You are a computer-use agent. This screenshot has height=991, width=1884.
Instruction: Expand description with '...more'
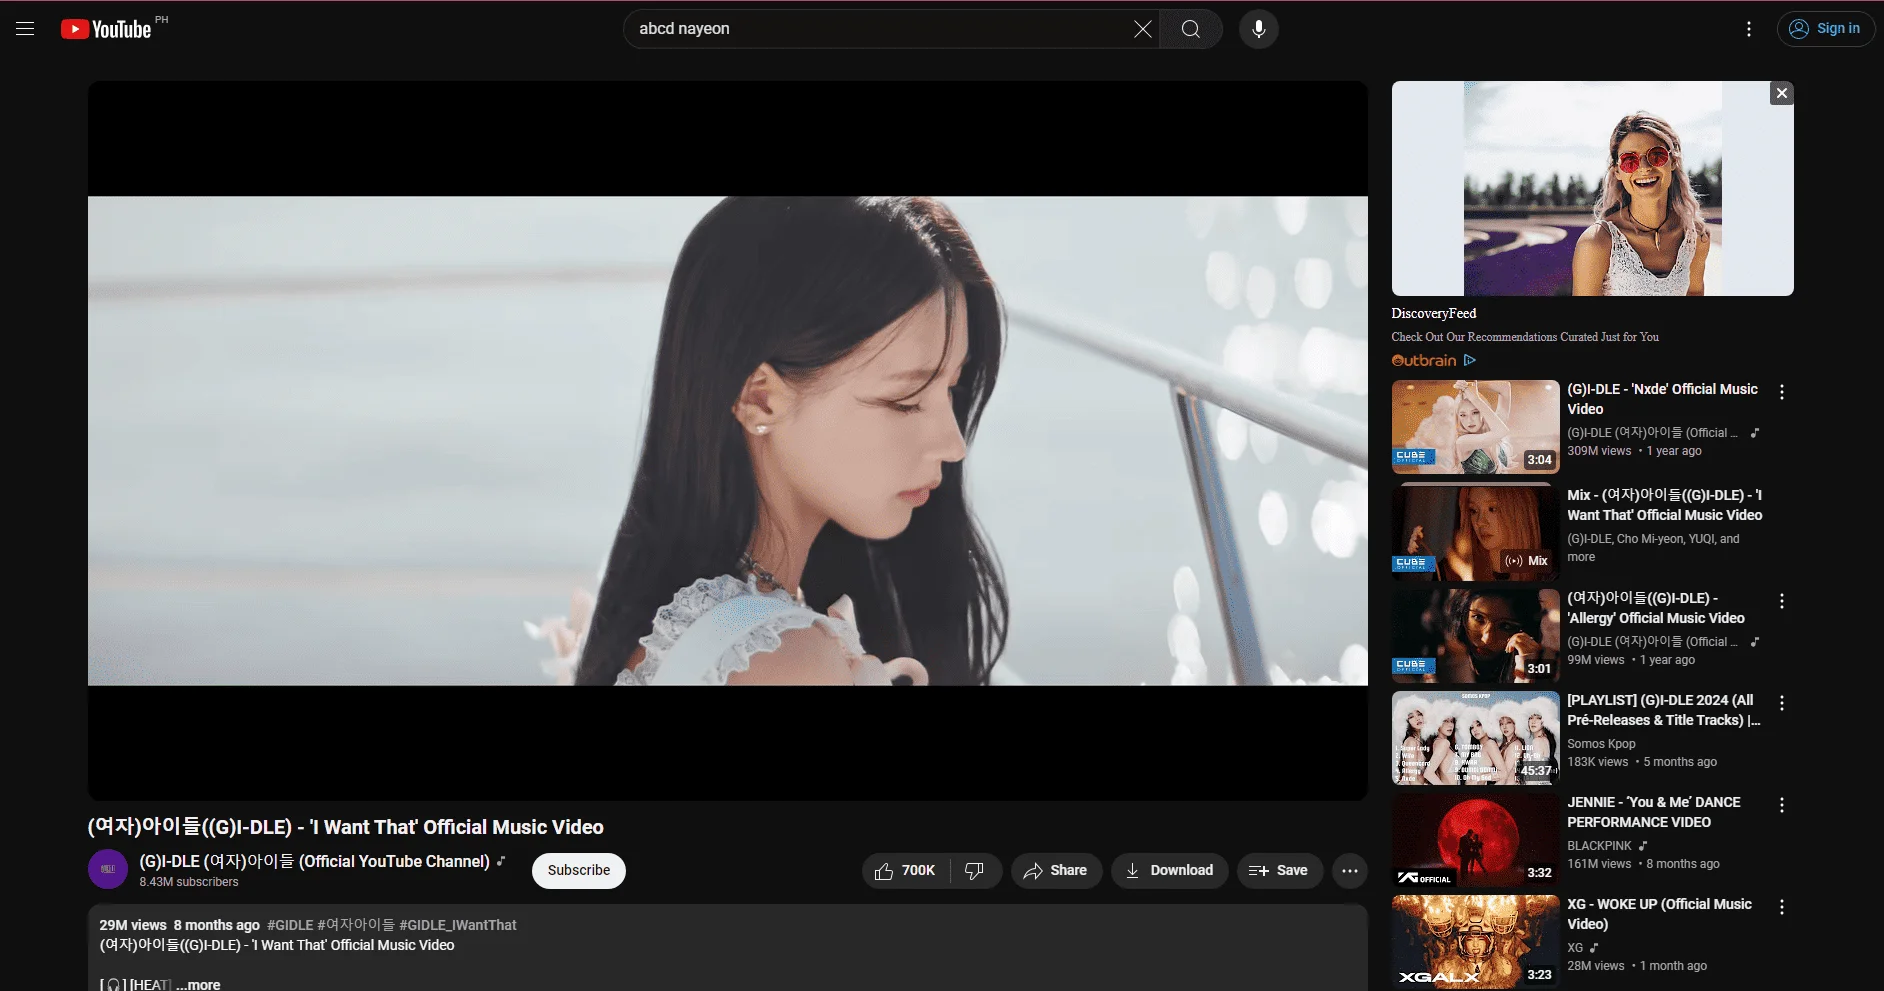coord(198,985)
